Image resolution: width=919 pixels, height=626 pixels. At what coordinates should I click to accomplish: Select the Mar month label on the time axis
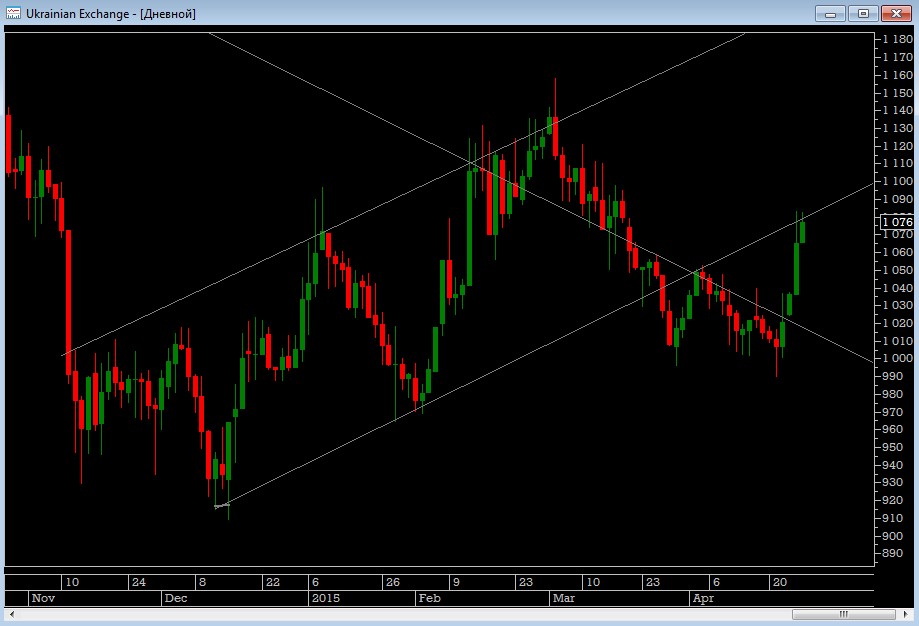pyautogui.click(x=564, y=598)
